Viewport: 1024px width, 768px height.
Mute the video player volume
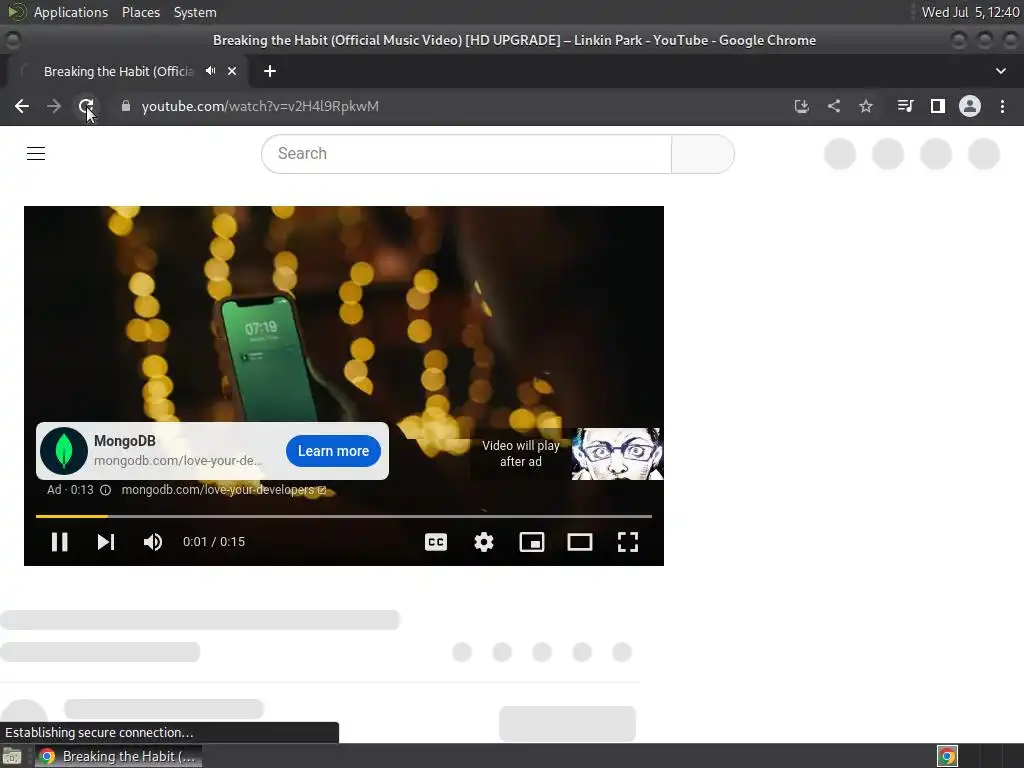153,542
